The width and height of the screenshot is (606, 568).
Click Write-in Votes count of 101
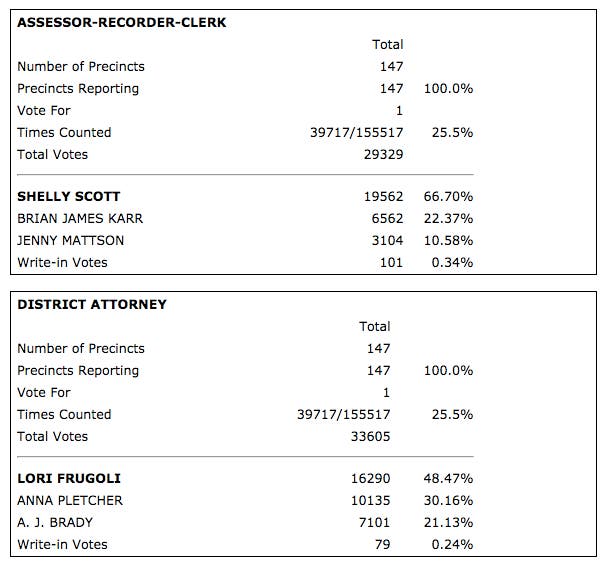pyautogui.click(x=391, y=262)
